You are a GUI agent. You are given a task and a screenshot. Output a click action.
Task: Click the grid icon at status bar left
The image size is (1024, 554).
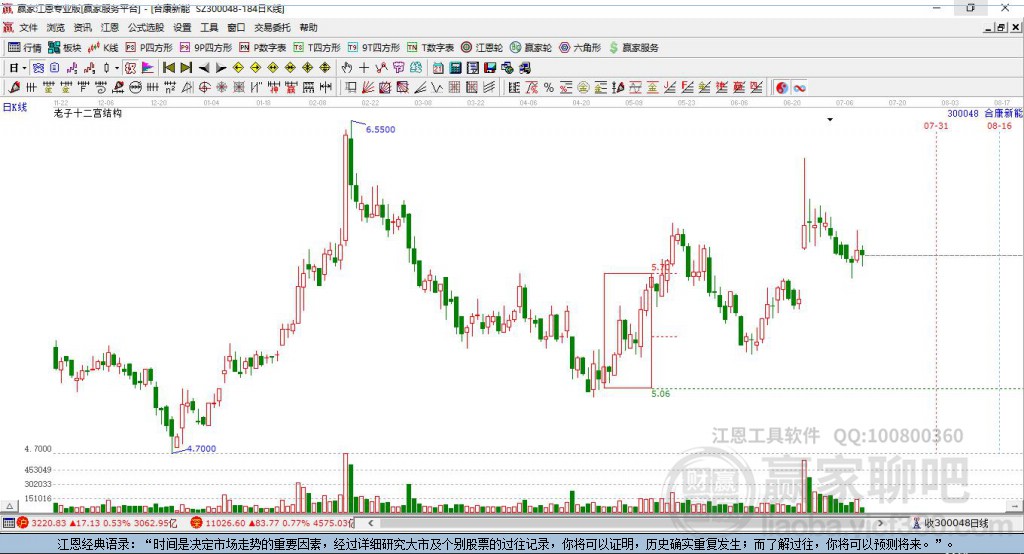click(x=8, y=523)
